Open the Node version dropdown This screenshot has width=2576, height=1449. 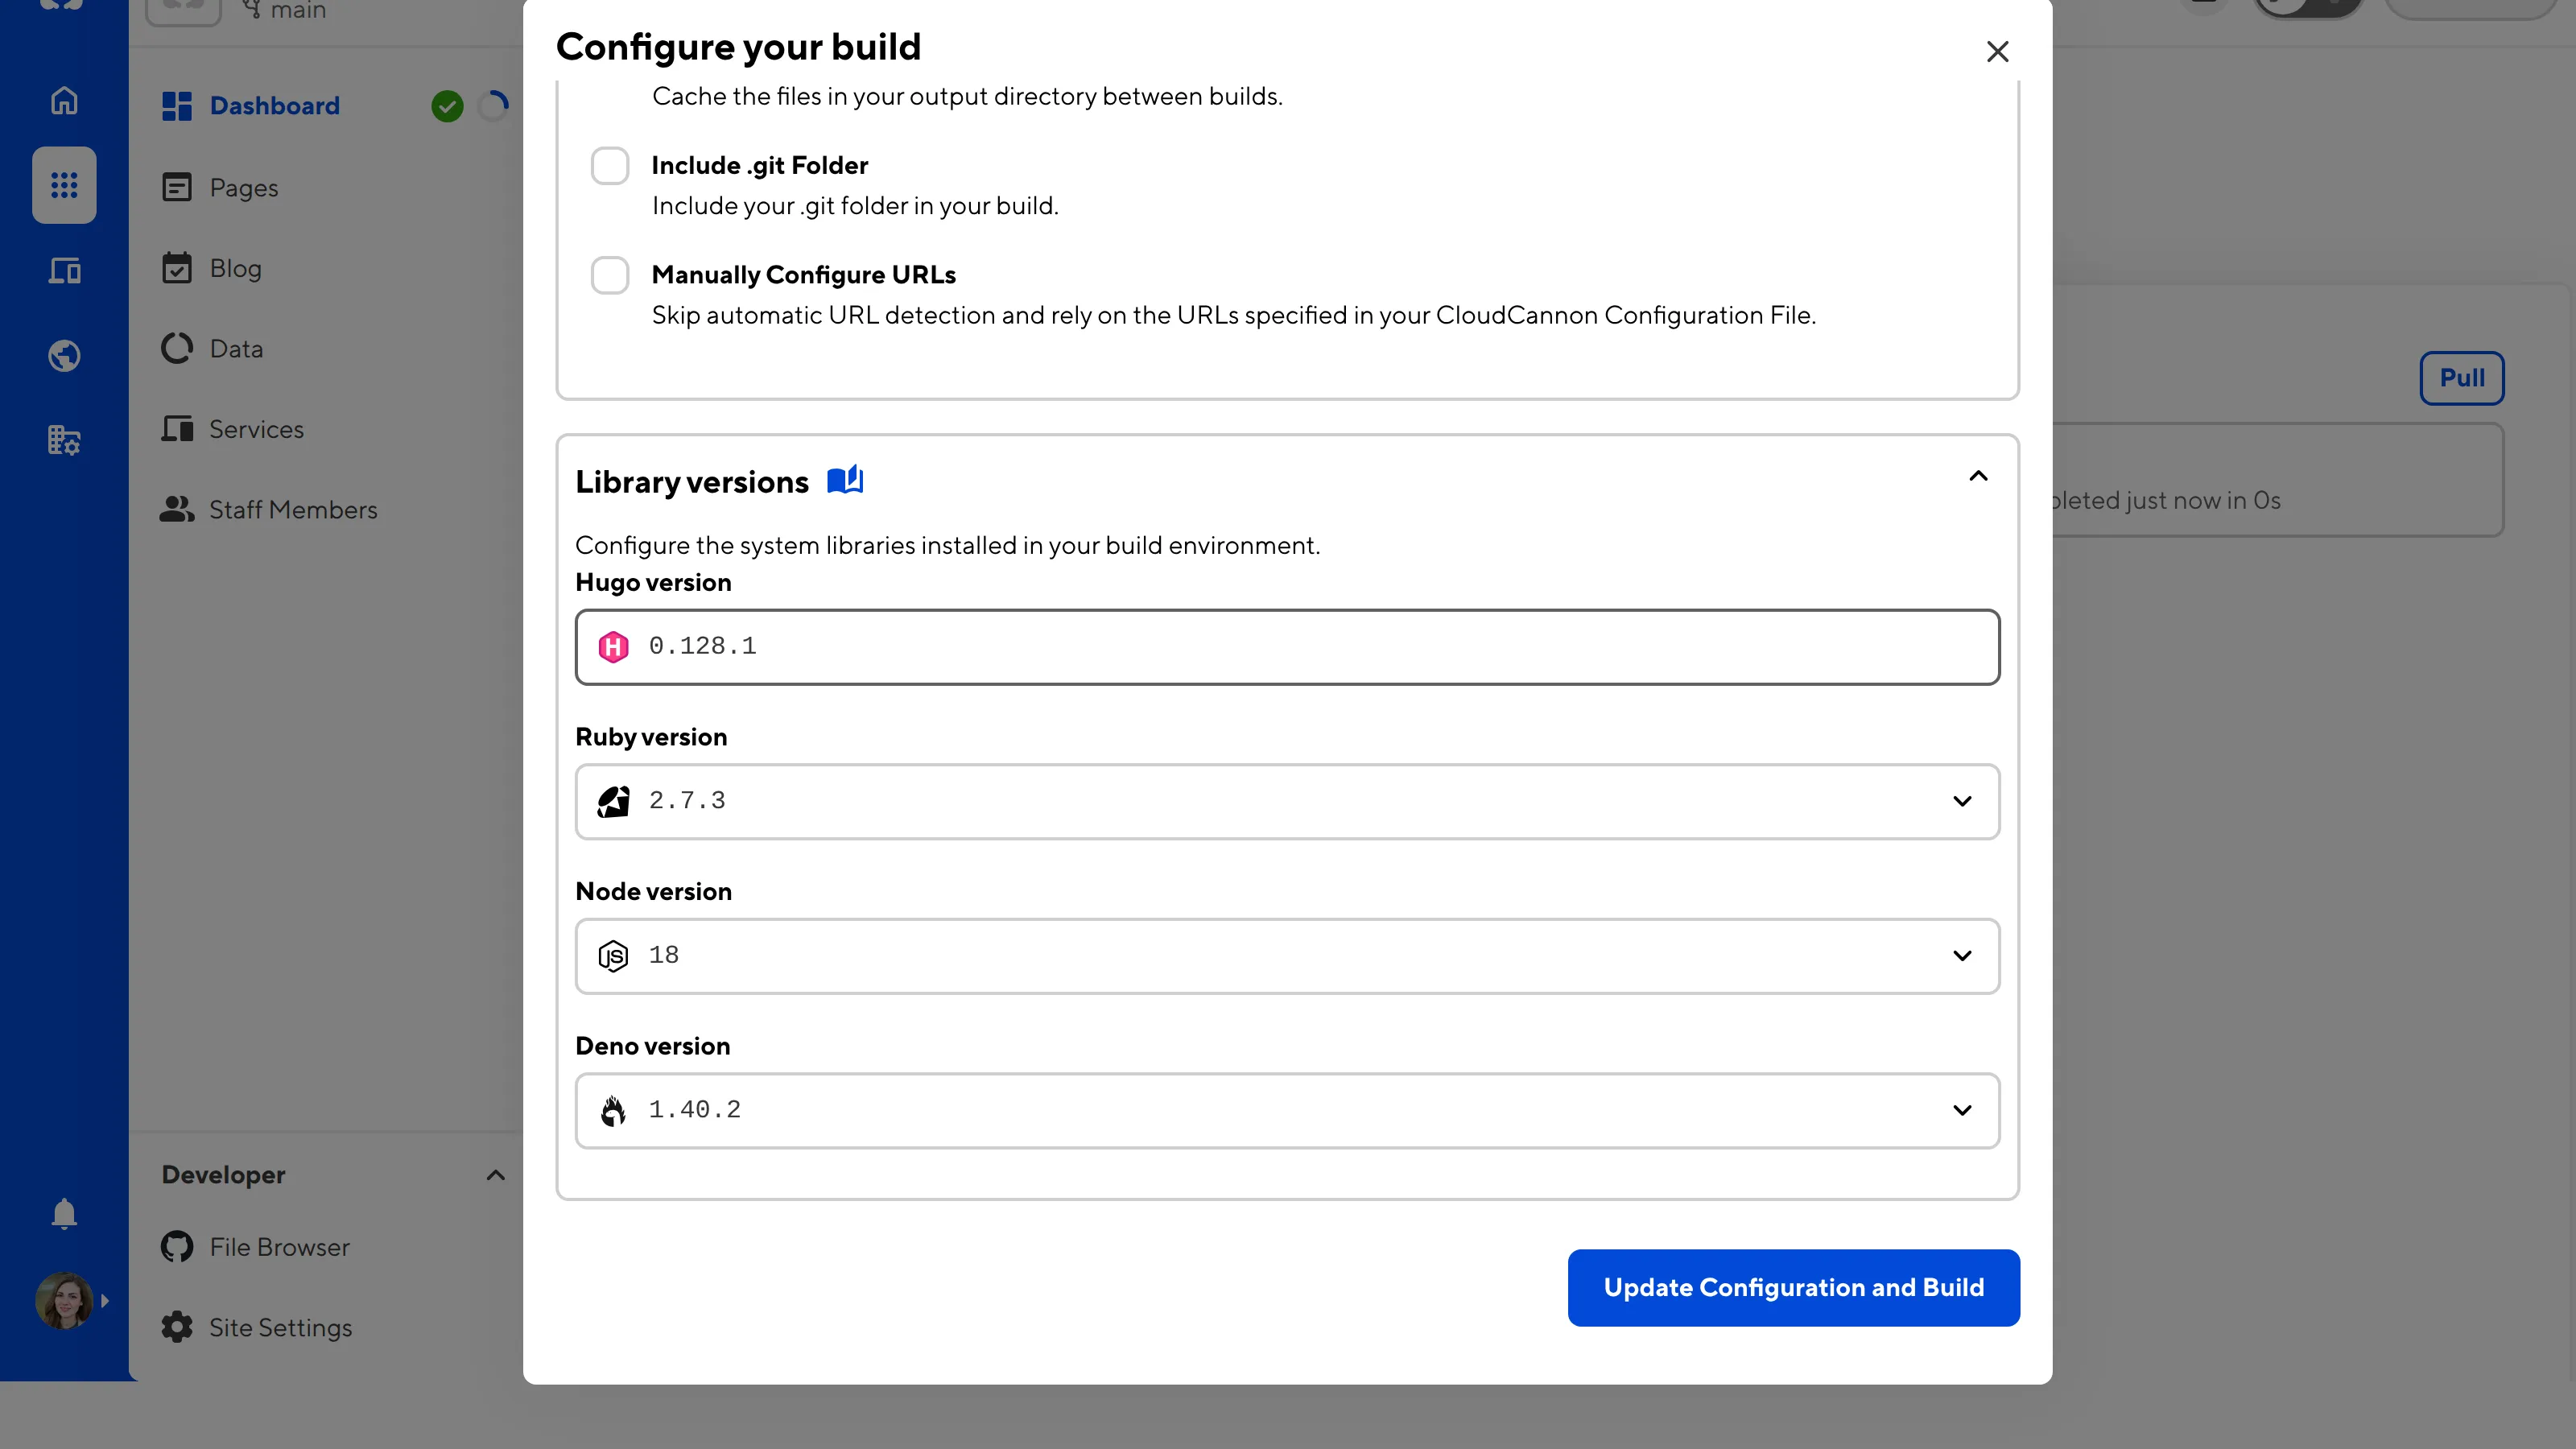1961,955
